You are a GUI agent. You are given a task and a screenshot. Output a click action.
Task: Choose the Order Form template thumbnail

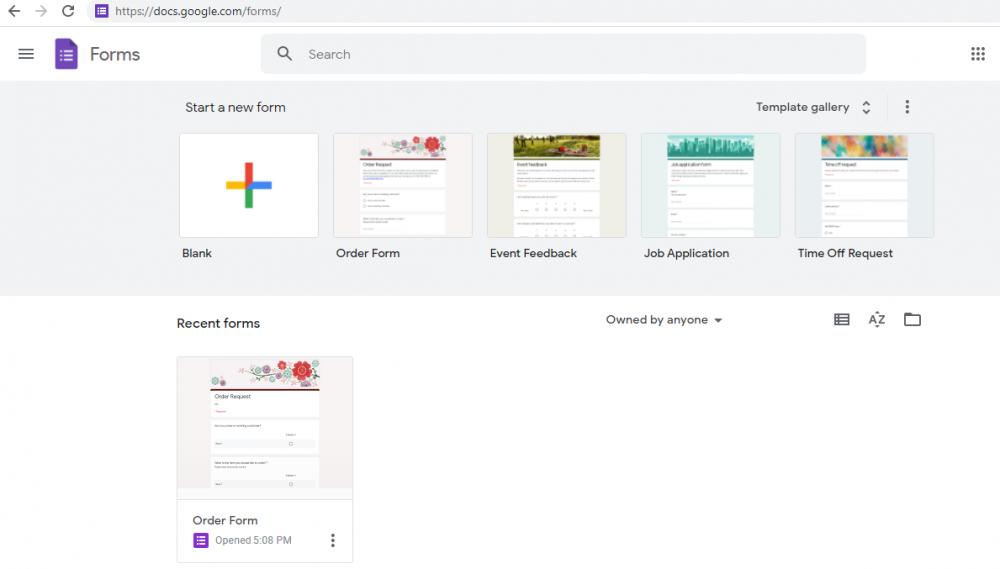pyautogui.click(x=403, y=185)
